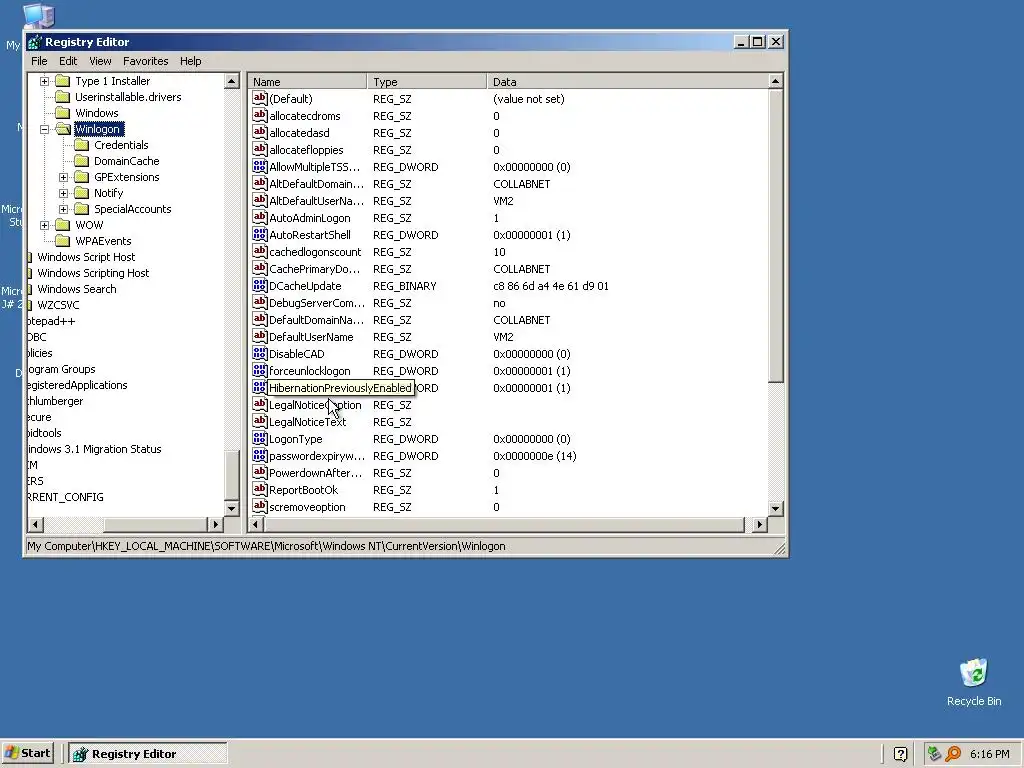Click the help question mark tray icon

(900, 754)
